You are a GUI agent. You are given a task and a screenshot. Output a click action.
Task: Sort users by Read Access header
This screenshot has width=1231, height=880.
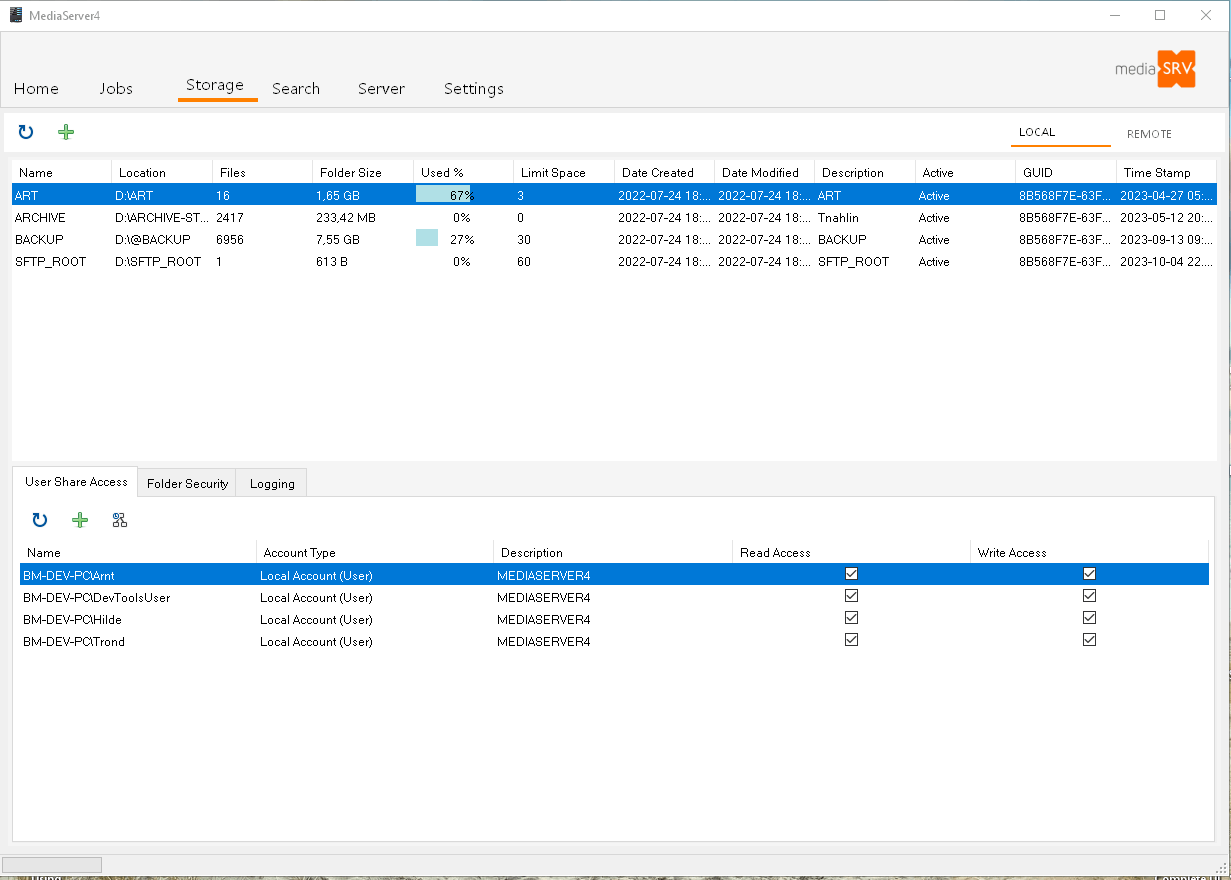(851, 553)
